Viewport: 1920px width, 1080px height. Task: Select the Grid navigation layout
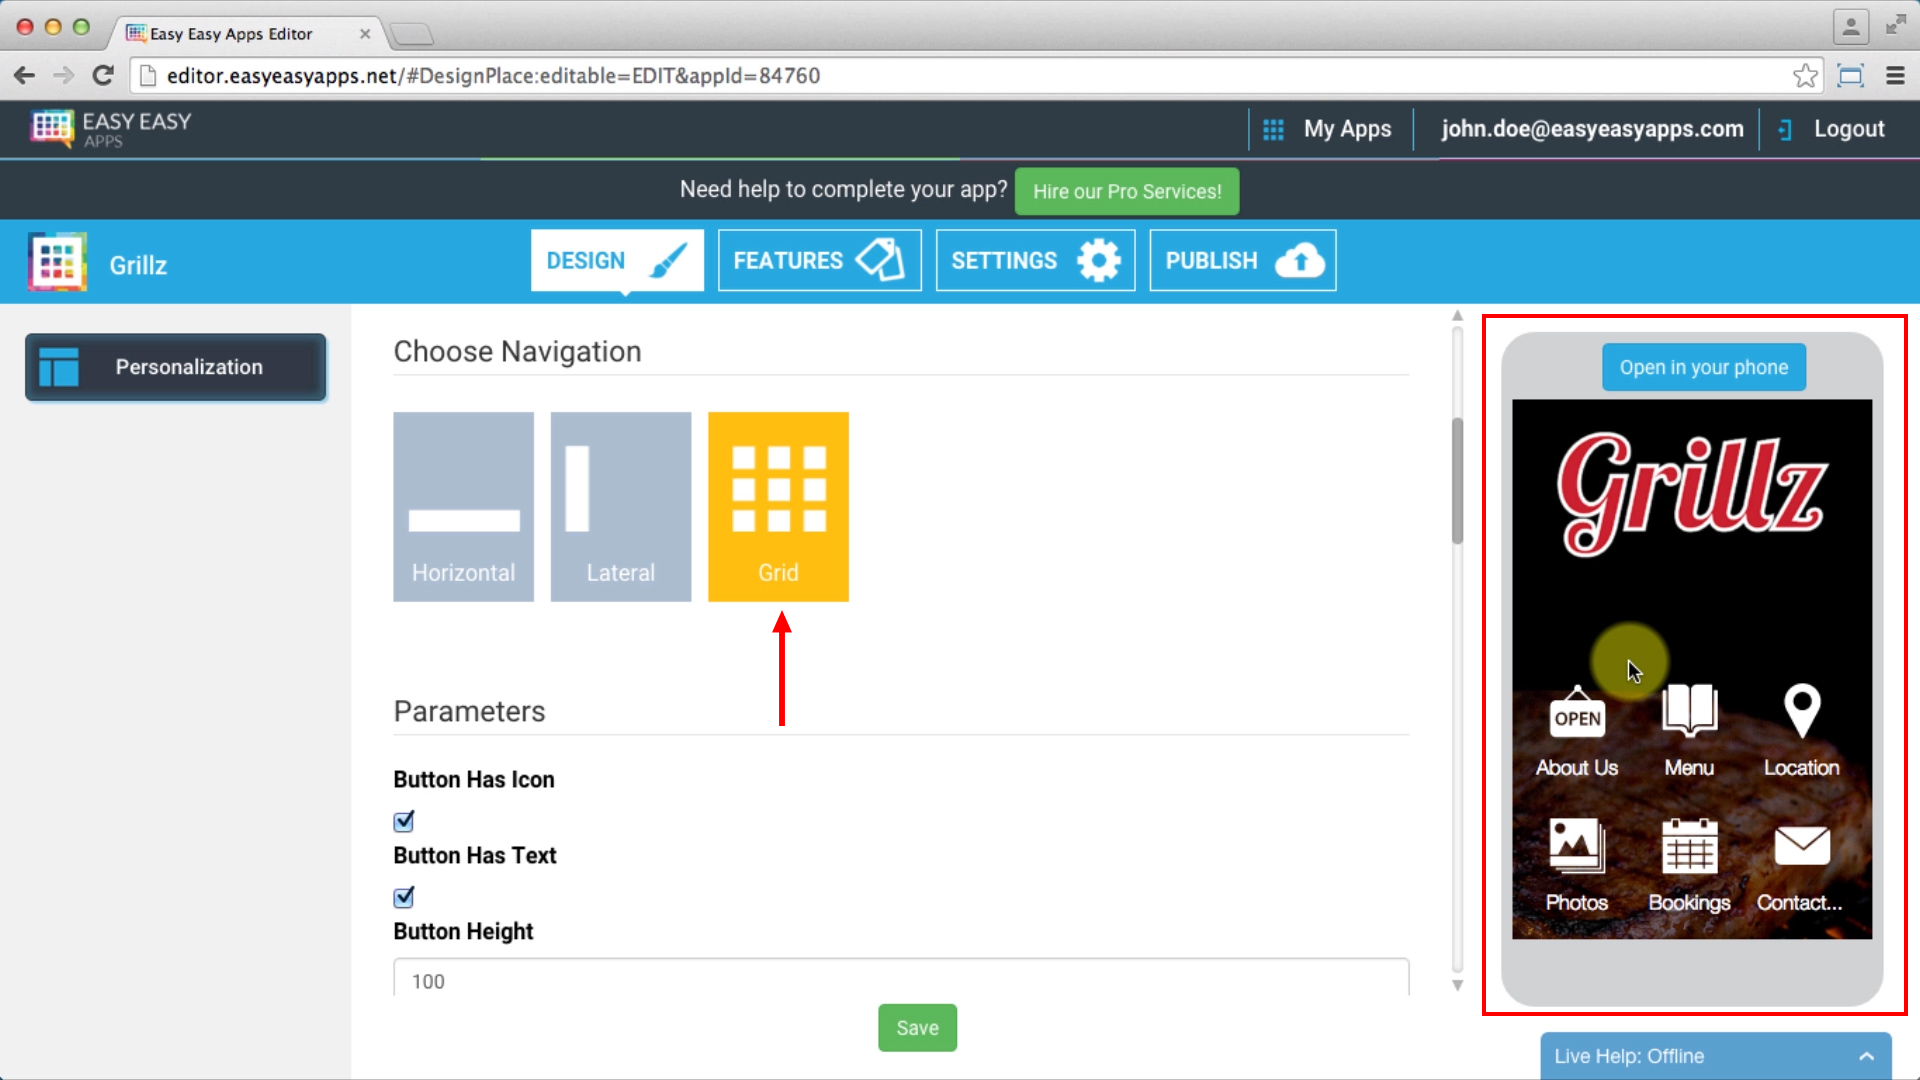click(778, 505)
